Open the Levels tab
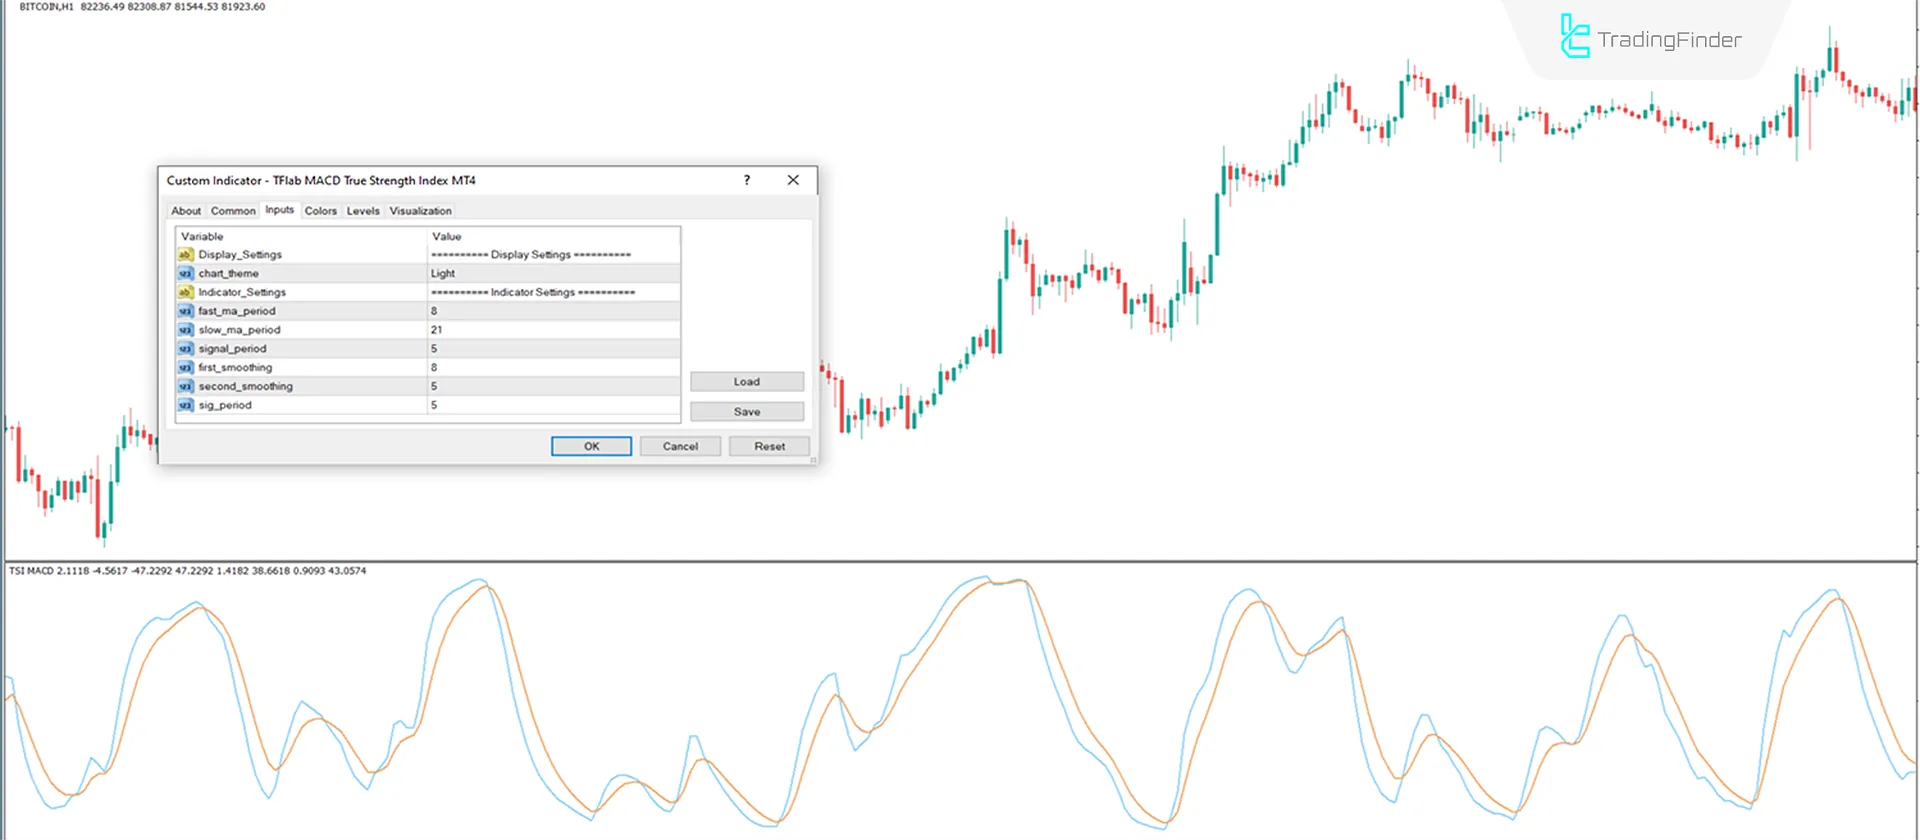This screenshot has height=840, width=1920. (x=363, y=211)
